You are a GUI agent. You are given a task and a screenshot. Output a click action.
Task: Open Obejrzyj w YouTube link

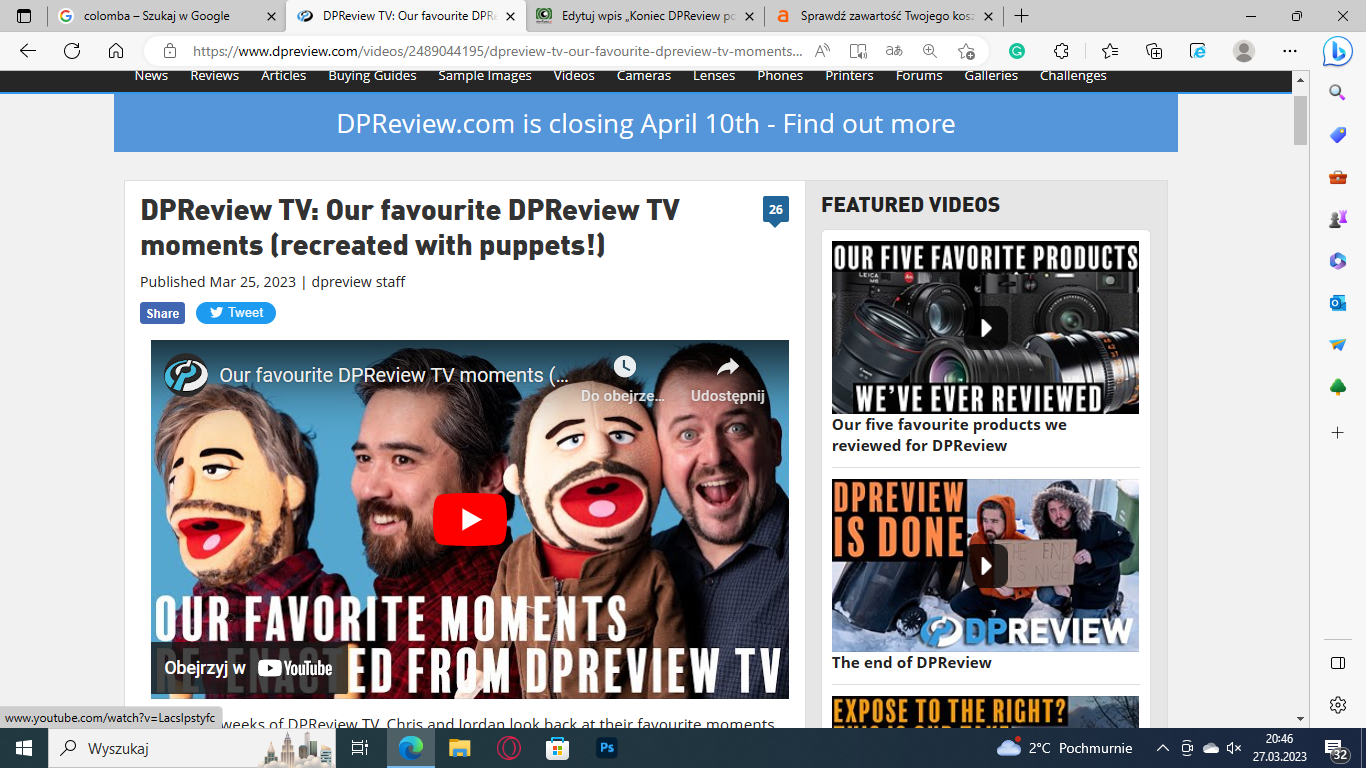[248, 668]
